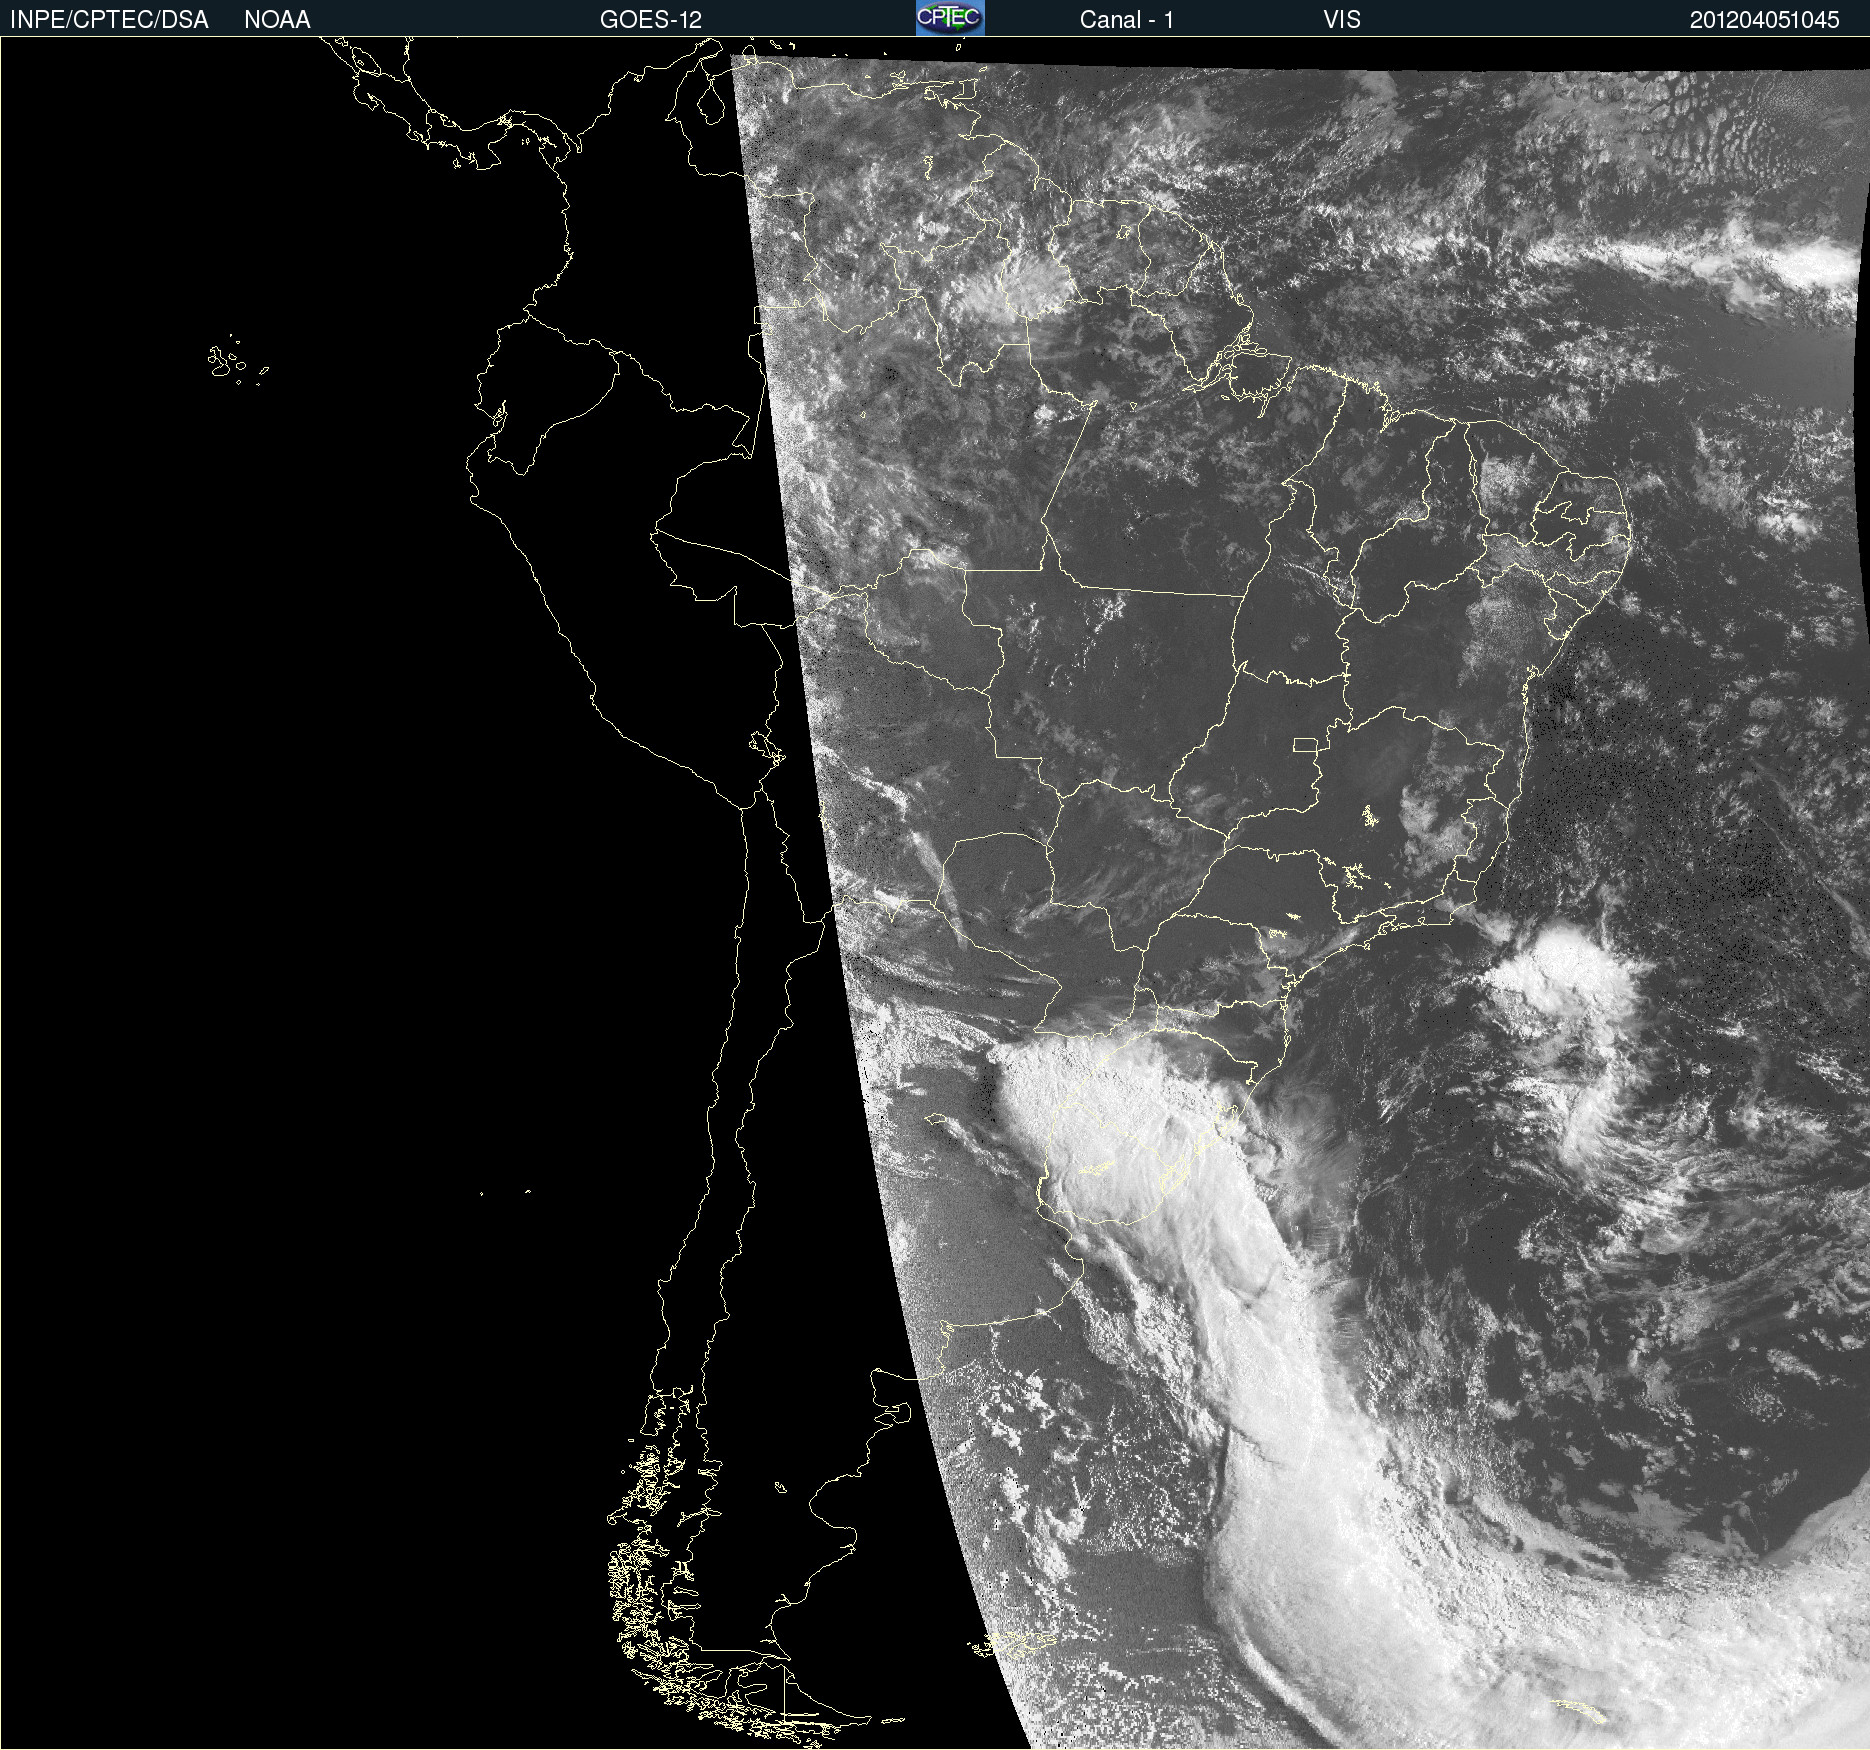The image size is (1870, 1750).
Task: Click the INPE/CPTEC/DSA header text
Action: (x=109, y=20)
